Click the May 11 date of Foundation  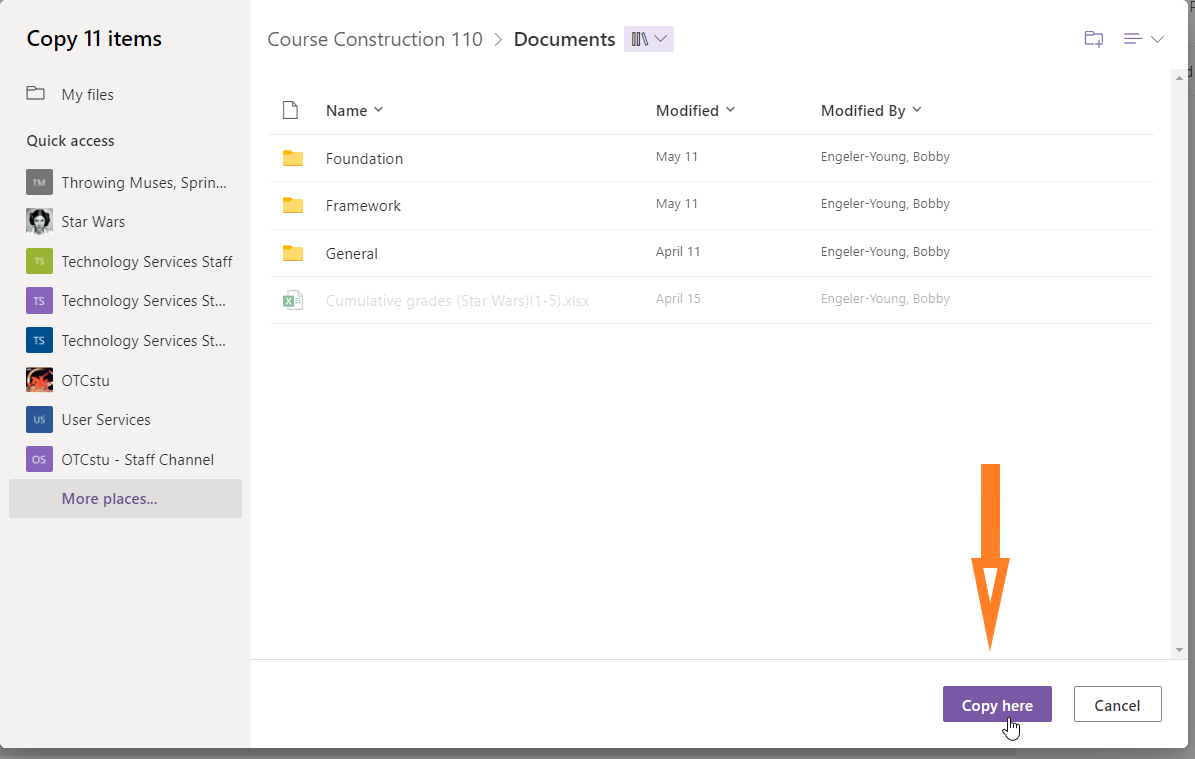(677, 157)
